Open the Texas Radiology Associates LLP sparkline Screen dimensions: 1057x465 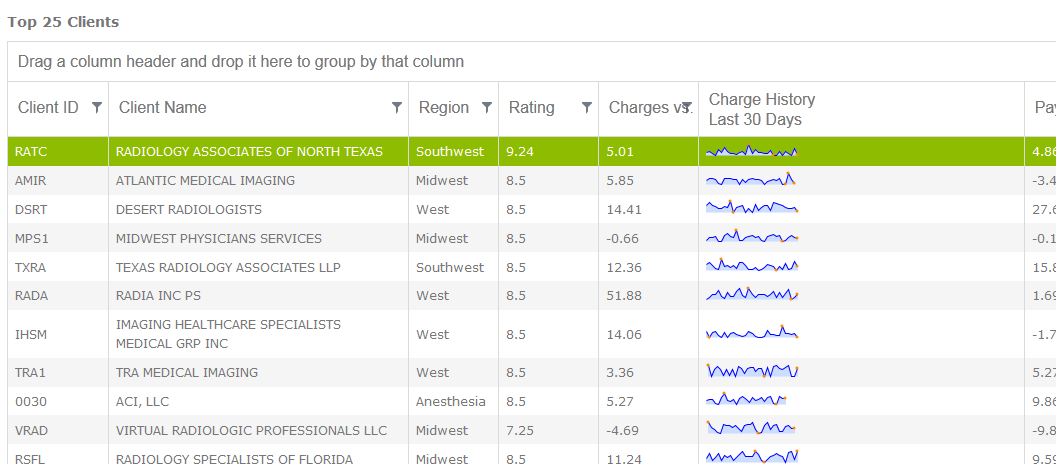click(752, 267)
